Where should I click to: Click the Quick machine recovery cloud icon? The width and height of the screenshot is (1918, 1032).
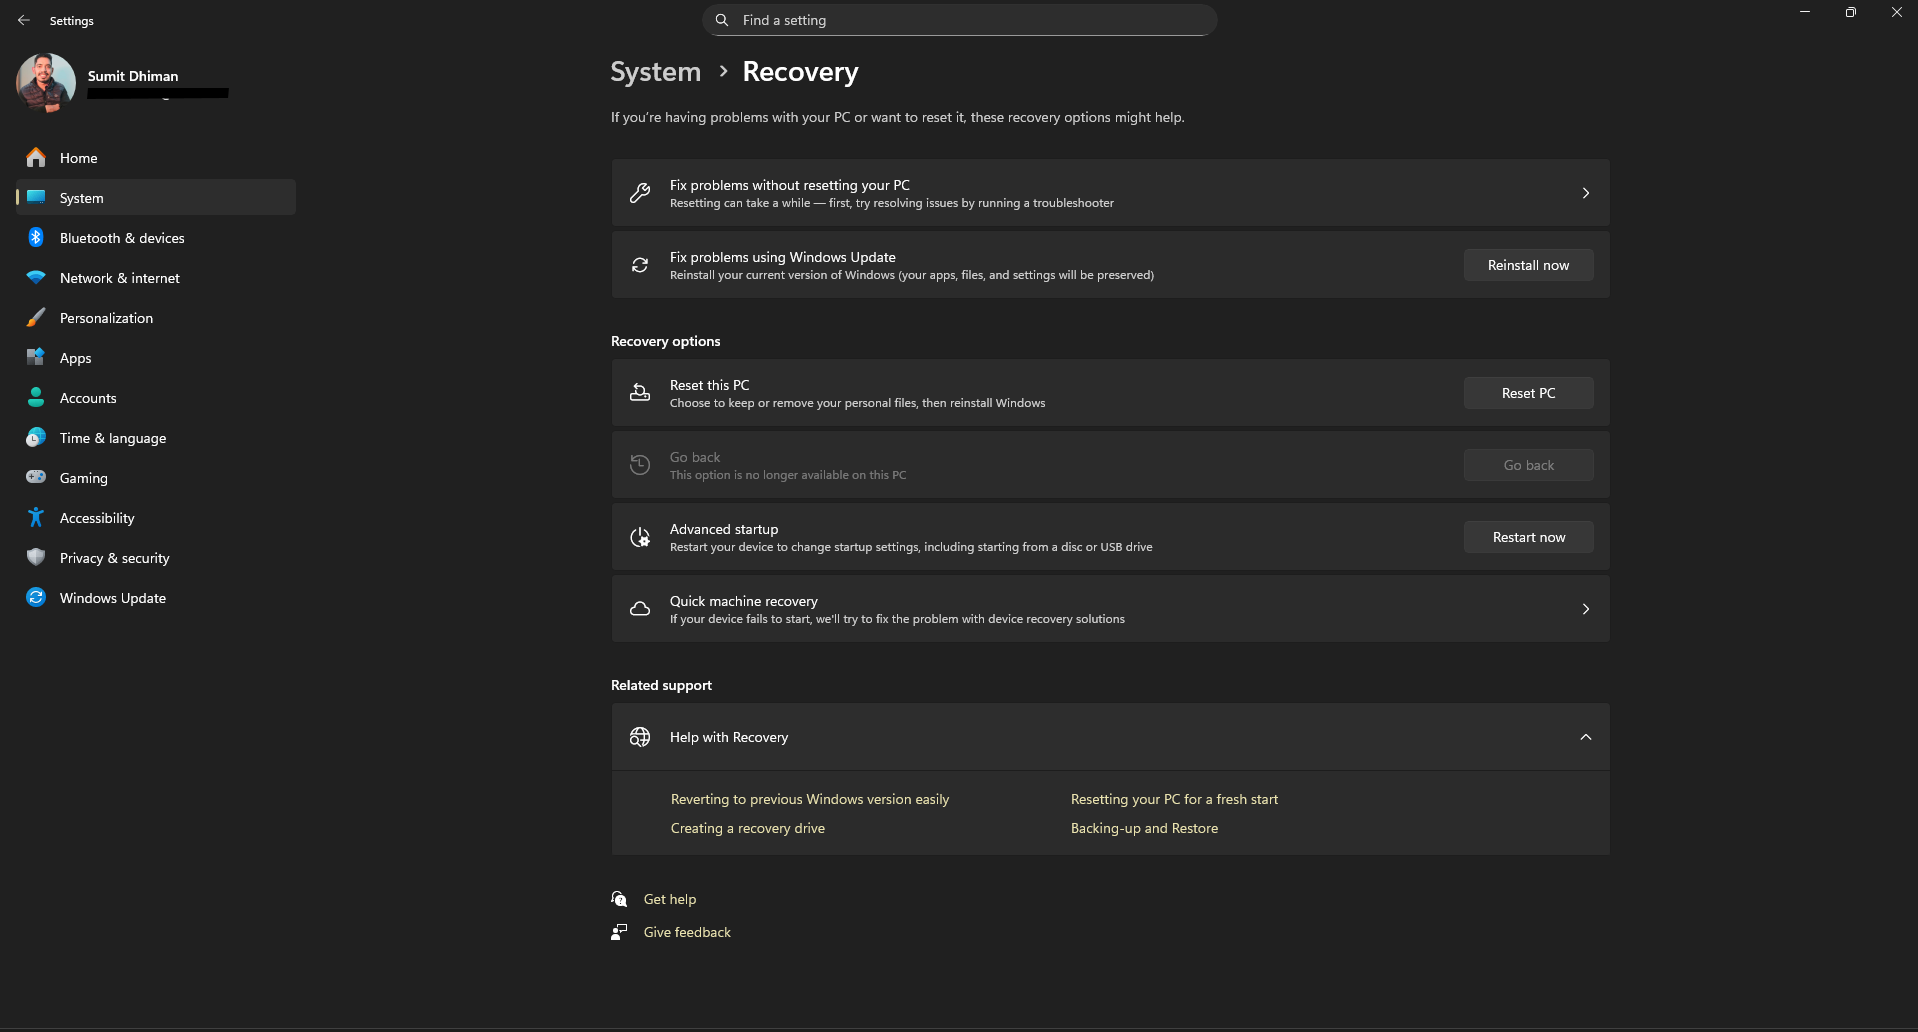[640, 609]
